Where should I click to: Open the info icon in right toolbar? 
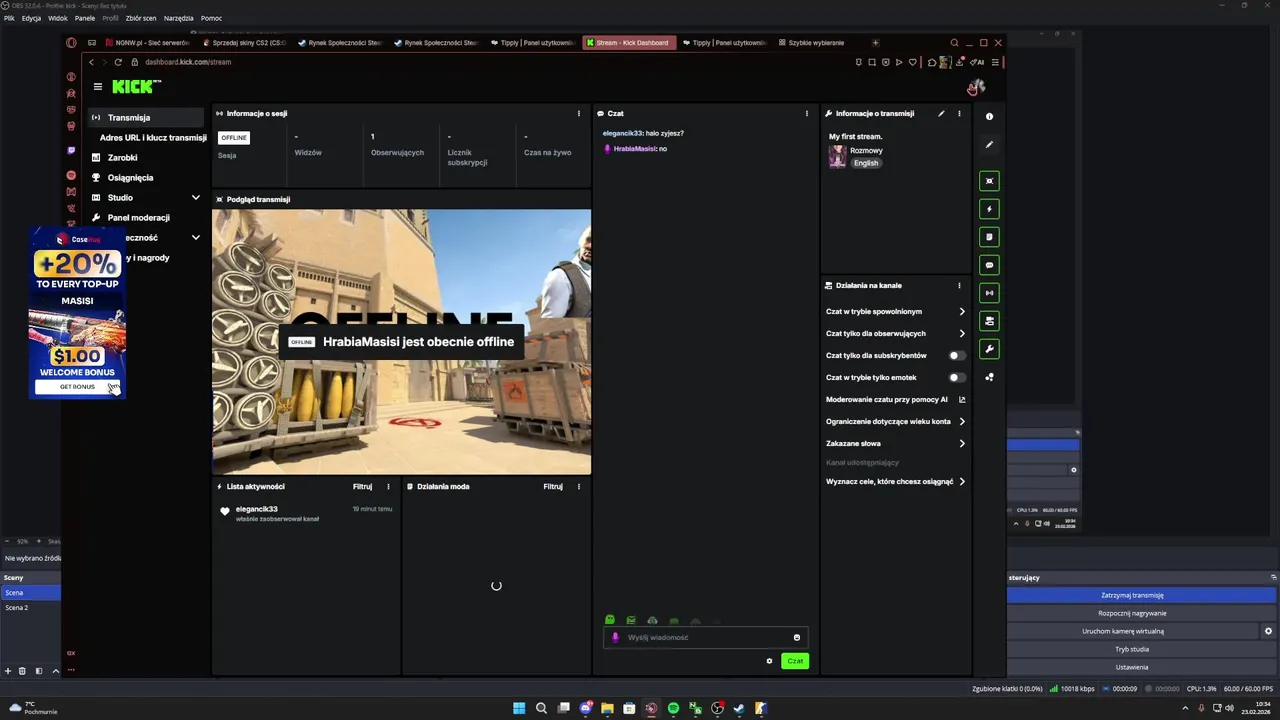(x=989, y=117)
